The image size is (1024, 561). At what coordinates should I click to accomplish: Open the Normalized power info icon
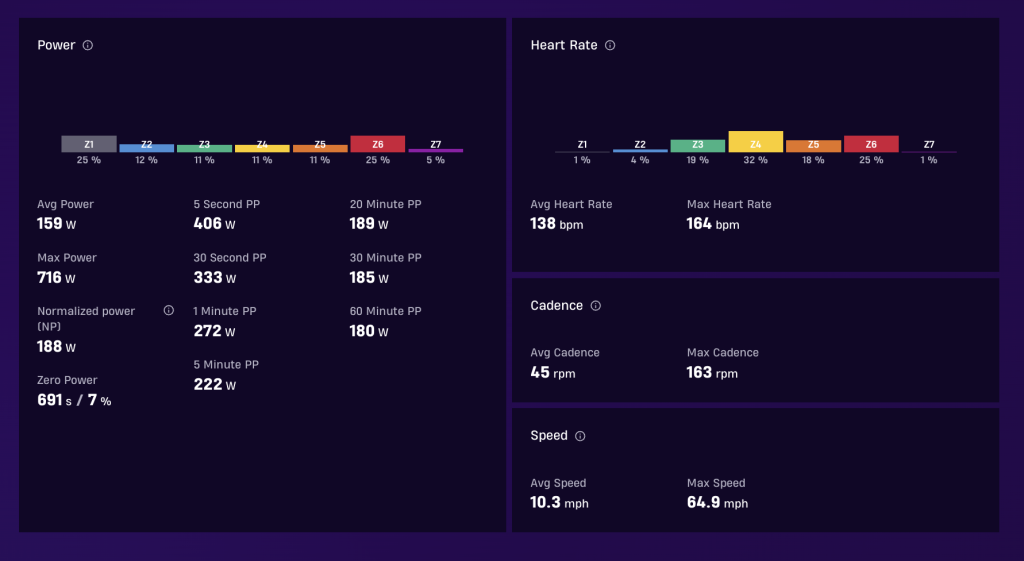(168, 310)
